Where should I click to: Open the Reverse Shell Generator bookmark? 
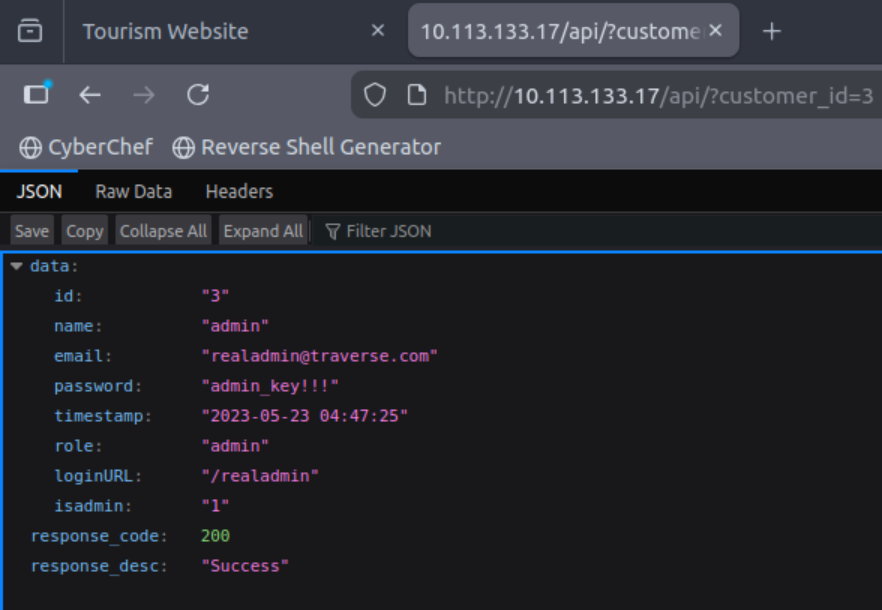(307, 147)
